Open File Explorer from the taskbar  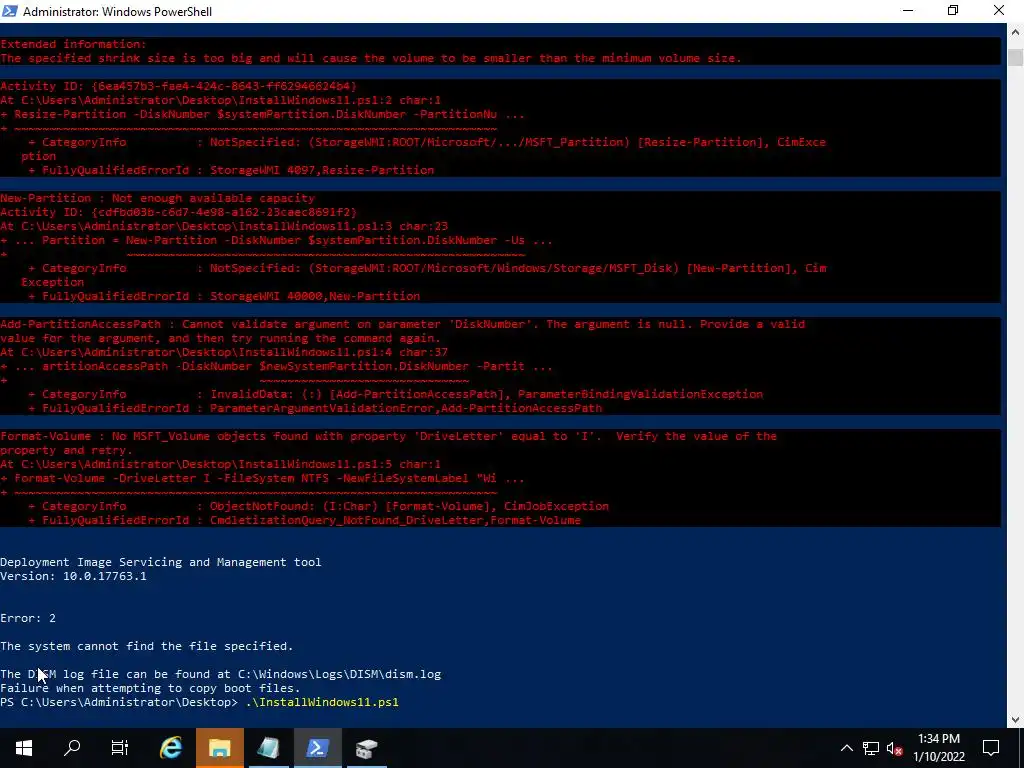(x=219, y=748)
